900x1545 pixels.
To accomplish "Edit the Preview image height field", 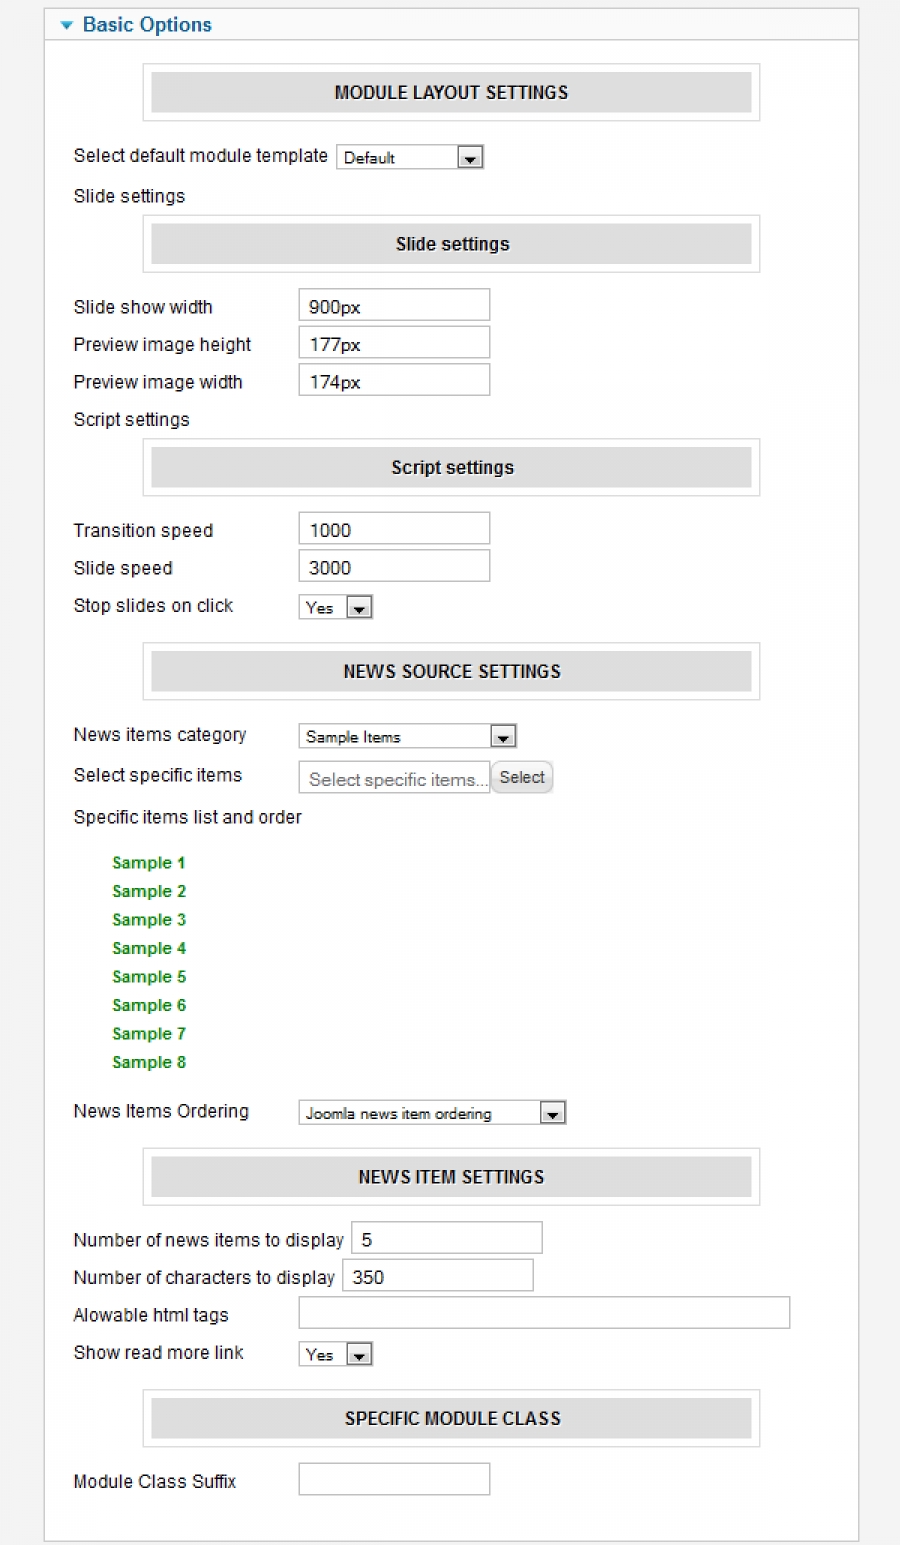I will coord(394,343).
